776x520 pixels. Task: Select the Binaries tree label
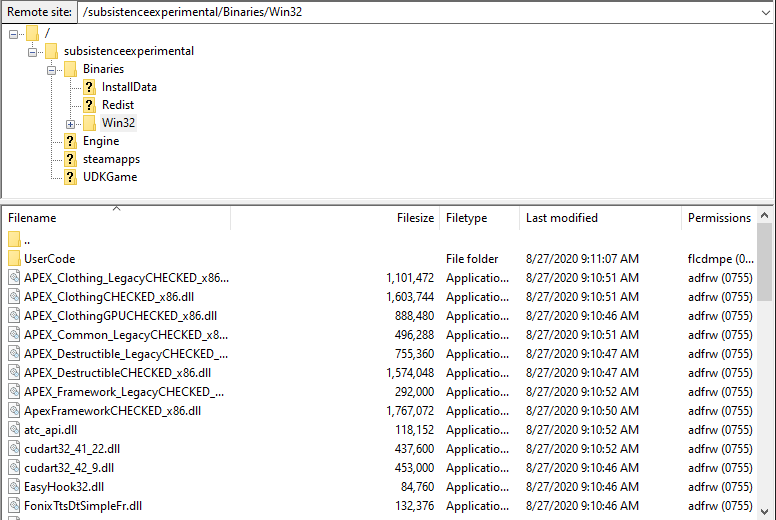pos(103,69)
